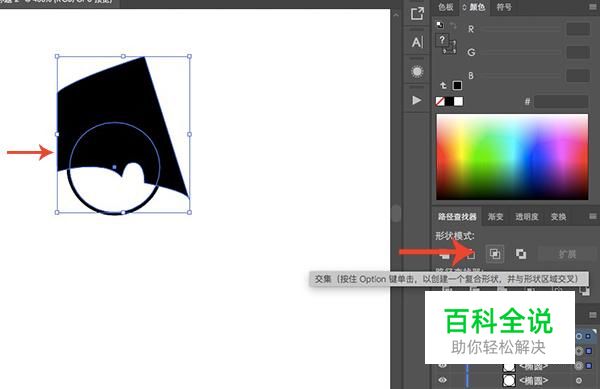600x389 pixels.
Task: Select the bottom 椭圆 layer thumbnail
Action: tap(509, 380)
